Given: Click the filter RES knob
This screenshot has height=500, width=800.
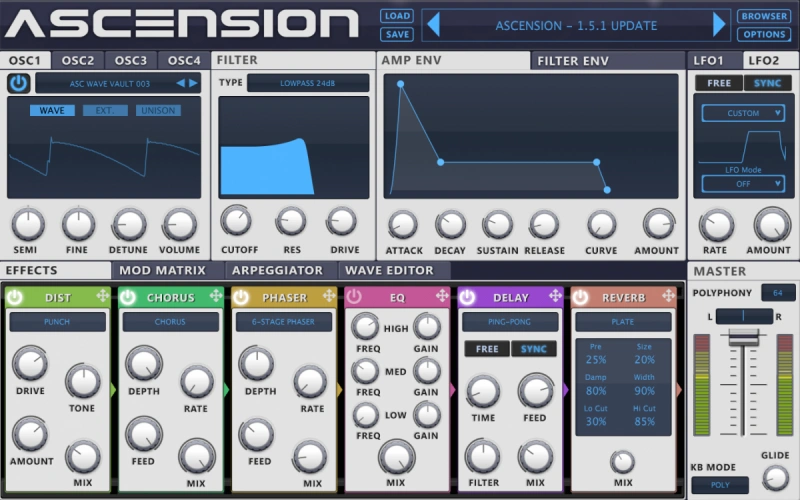Looking at the screenshot, I should [291, 221].
